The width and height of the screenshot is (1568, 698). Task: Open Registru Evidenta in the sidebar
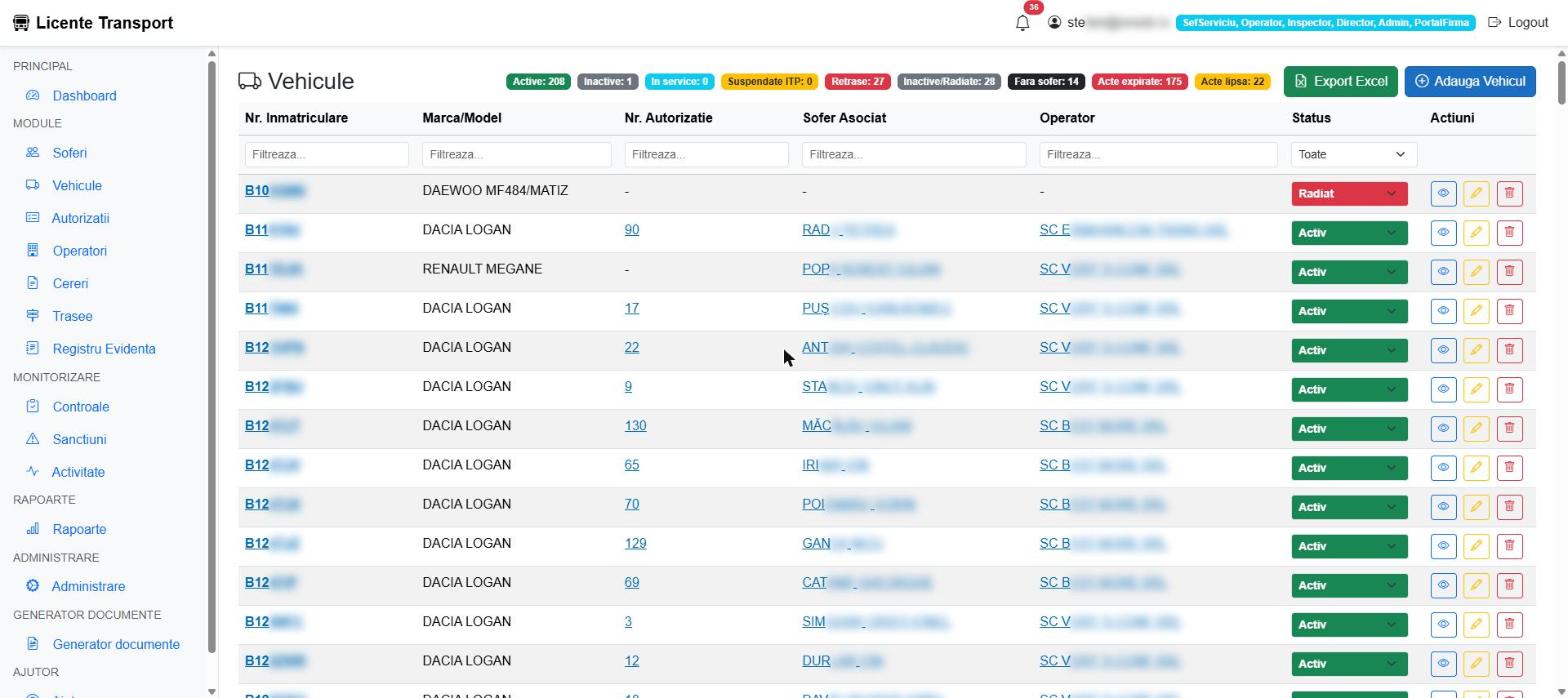pos(103,349)
